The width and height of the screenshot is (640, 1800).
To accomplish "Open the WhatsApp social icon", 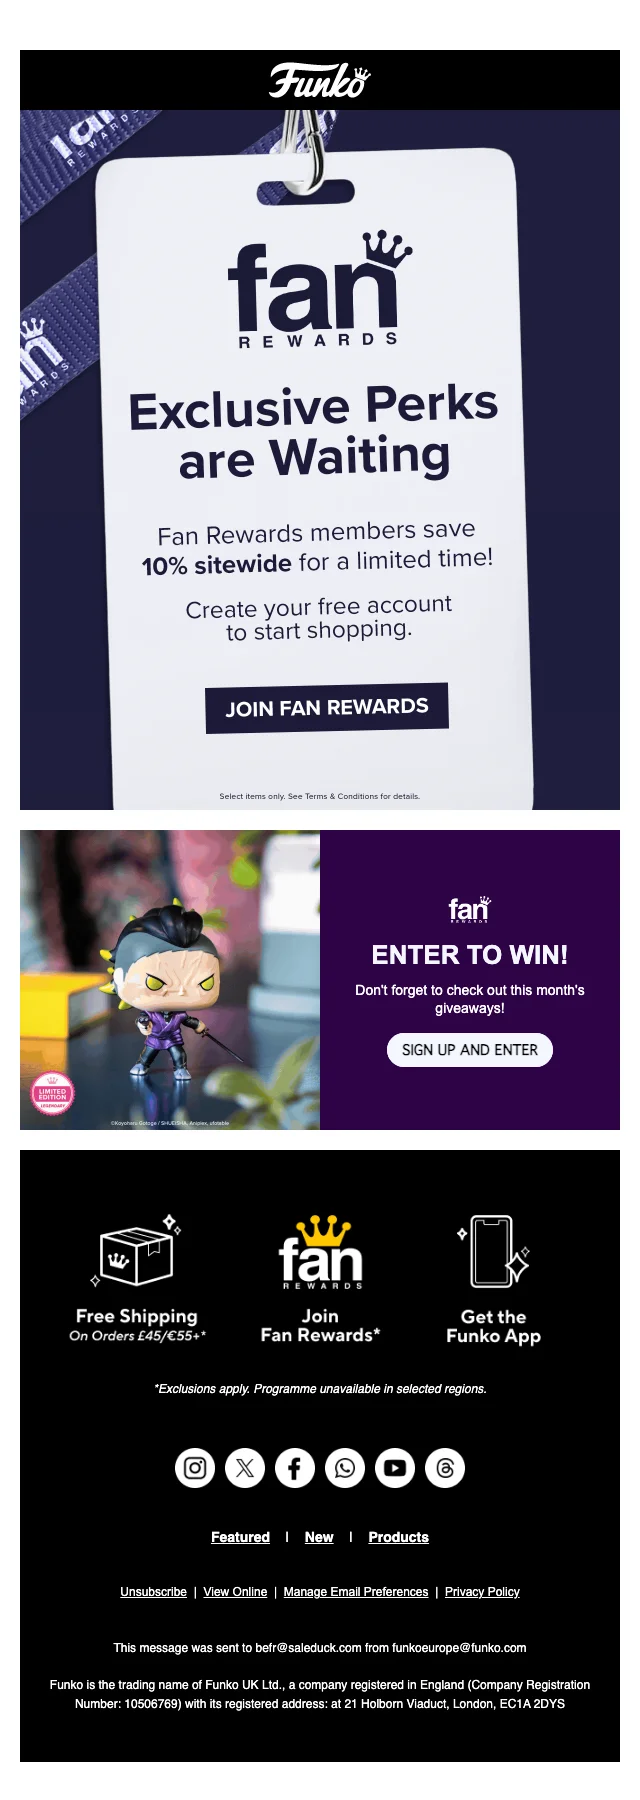I will [x=345, y=1468].
